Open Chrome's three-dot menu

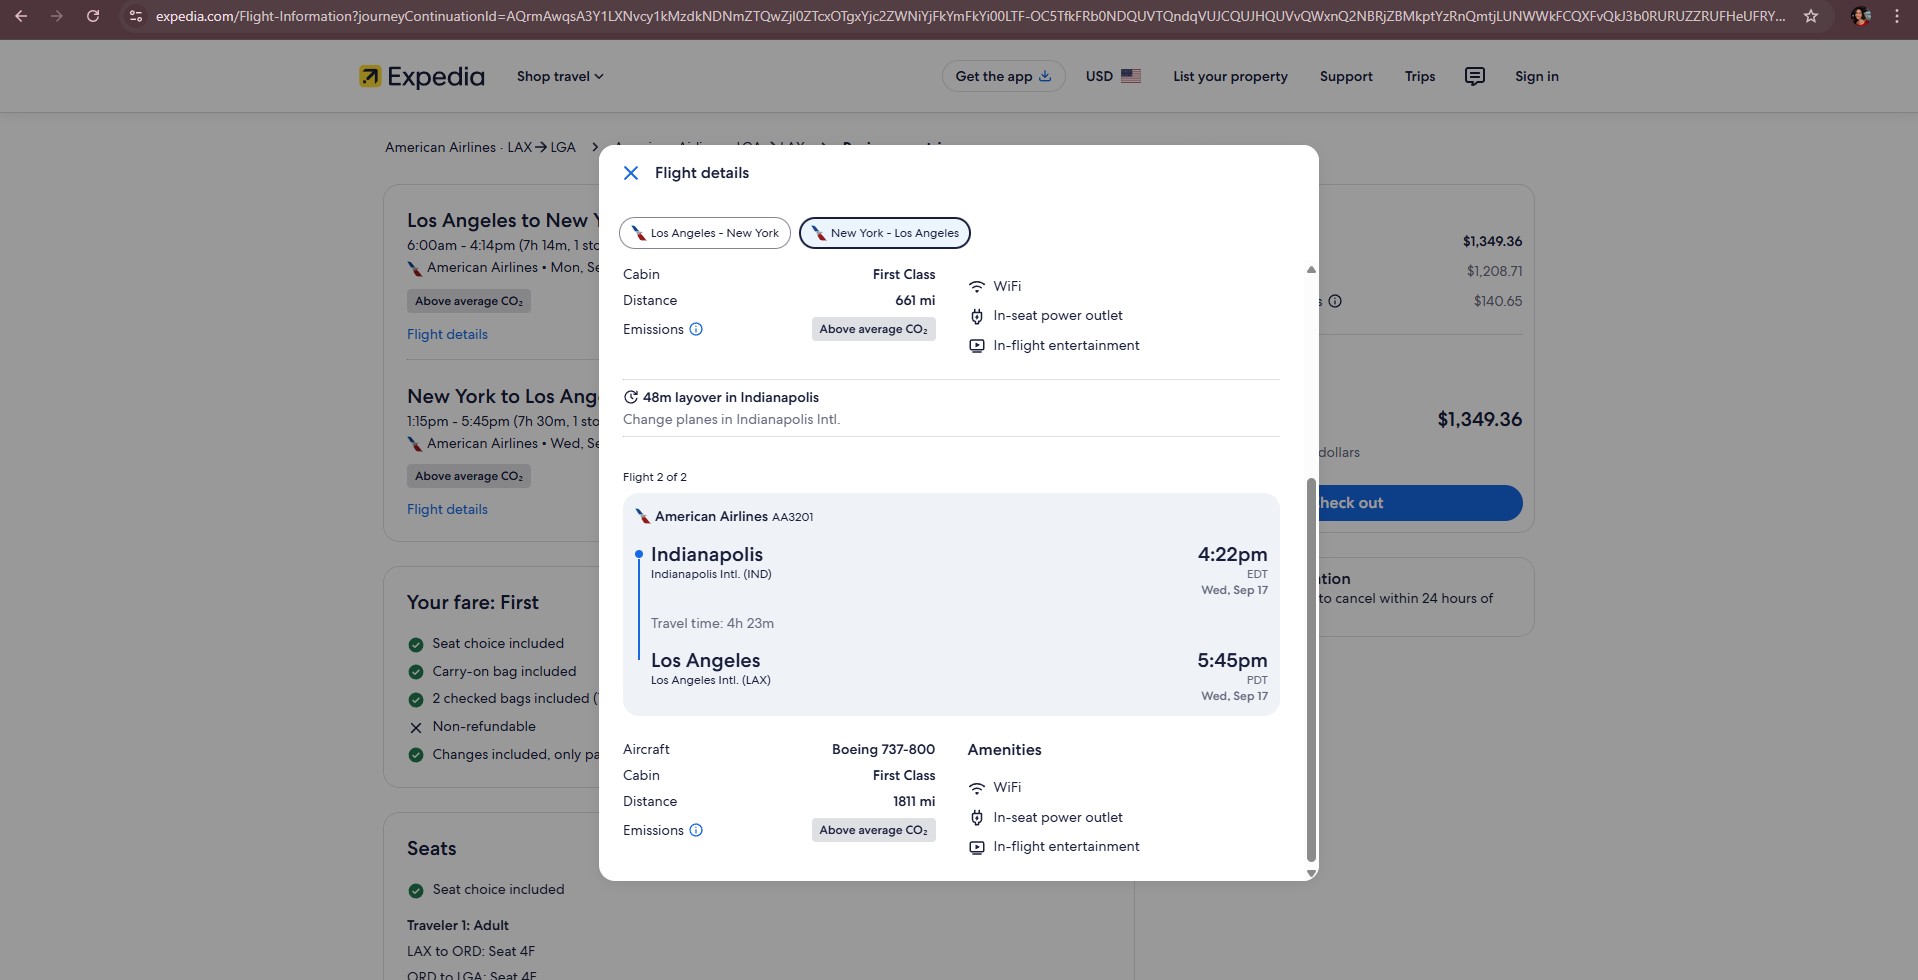coord(1896,16)
